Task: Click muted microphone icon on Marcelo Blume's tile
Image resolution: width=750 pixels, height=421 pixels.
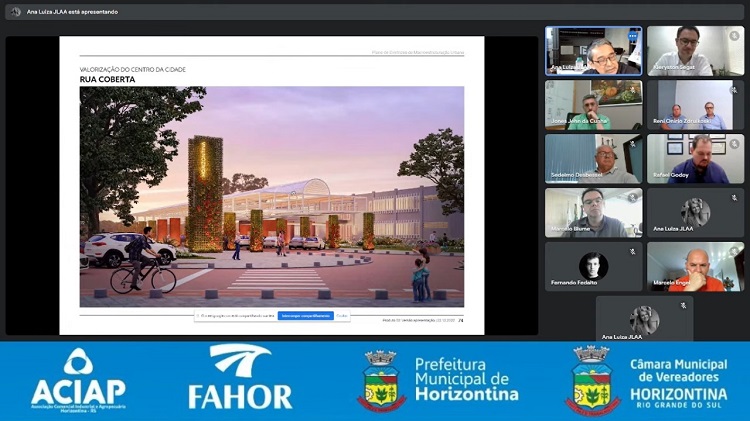Action: 633,197
